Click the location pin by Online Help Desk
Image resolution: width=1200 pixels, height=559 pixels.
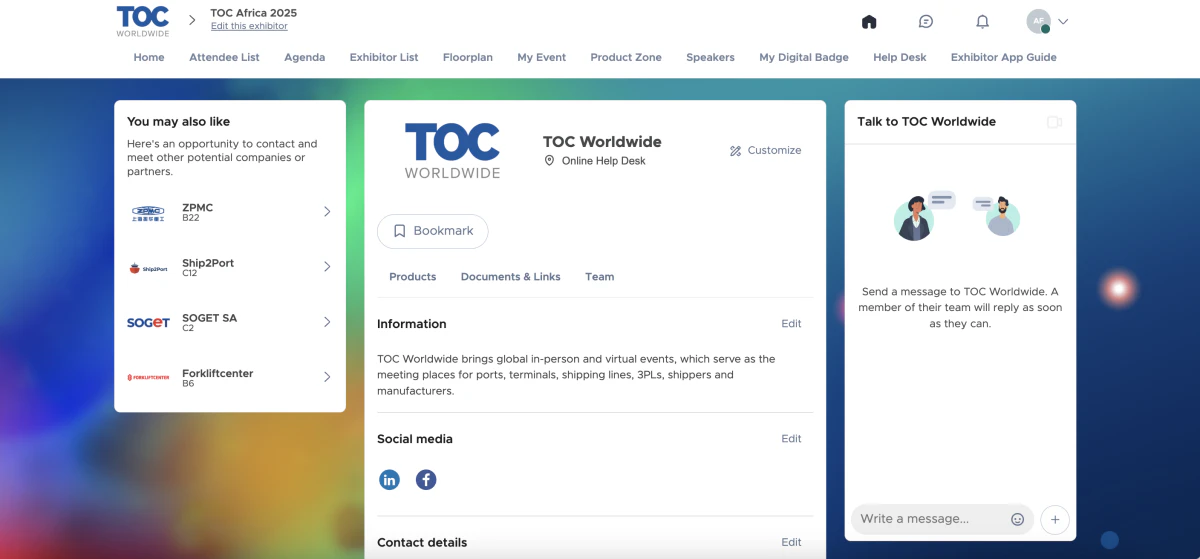549,161
